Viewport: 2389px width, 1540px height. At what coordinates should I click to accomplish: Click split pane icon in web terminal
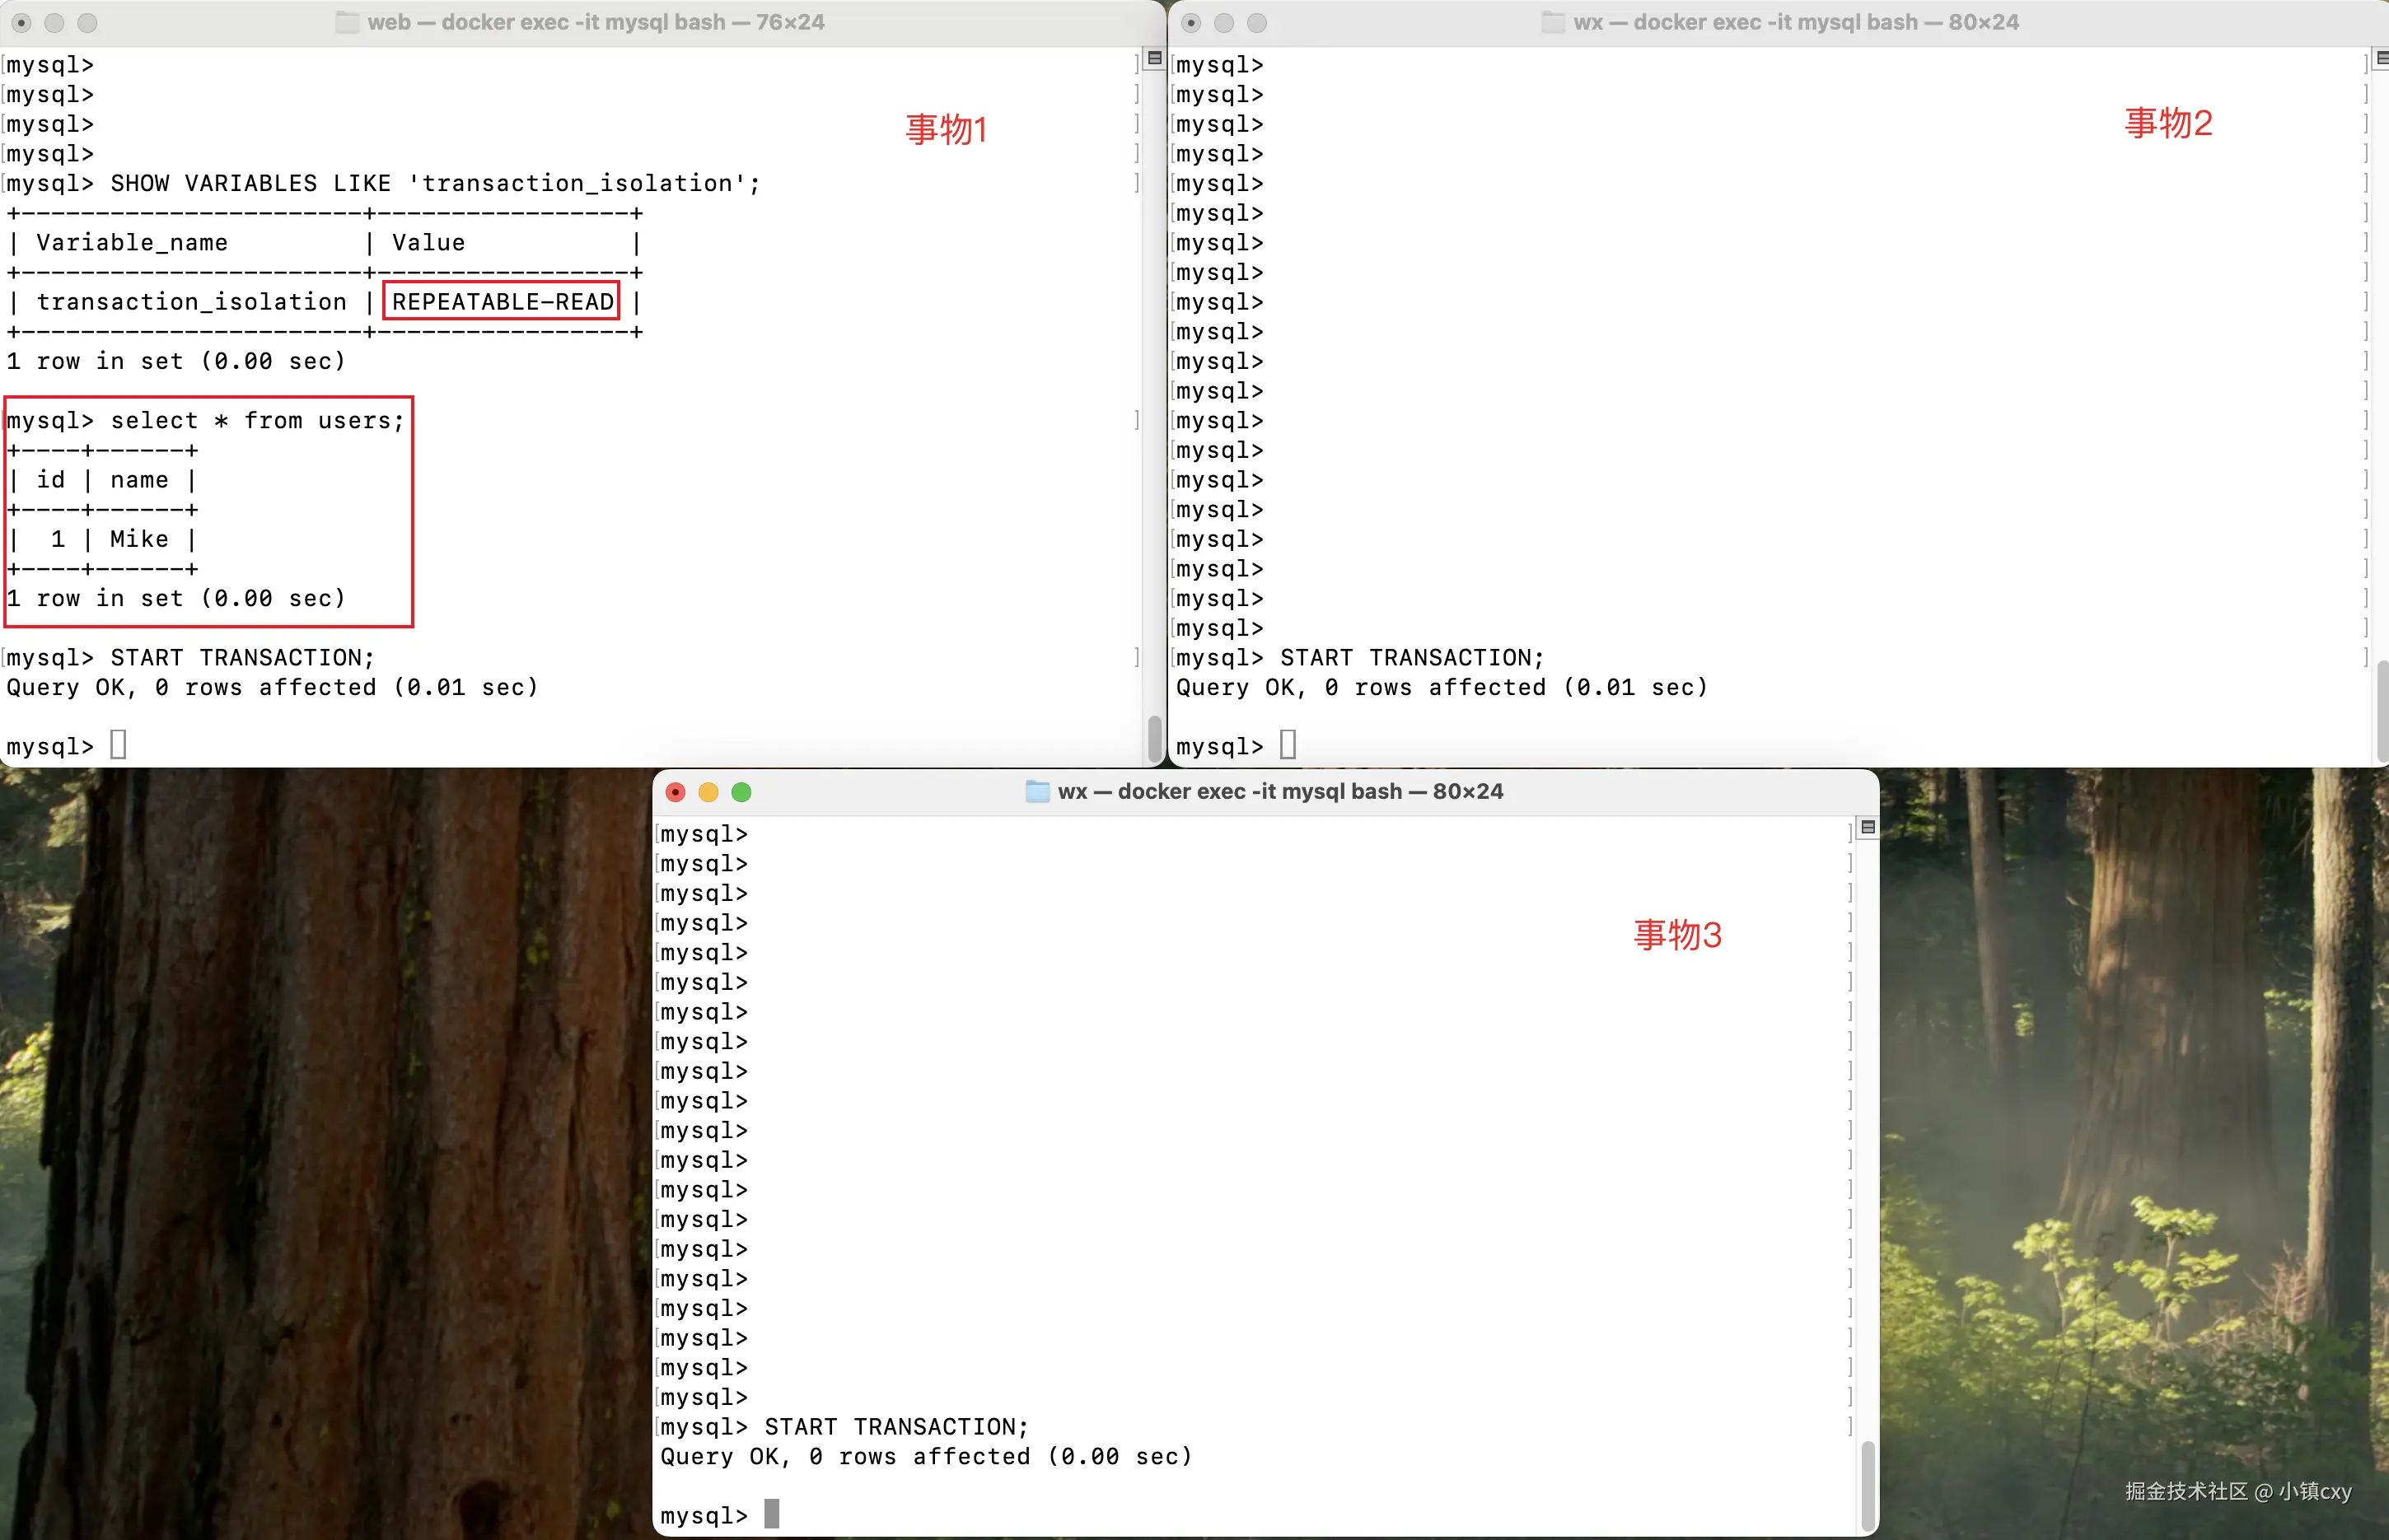coord(1154,59)
